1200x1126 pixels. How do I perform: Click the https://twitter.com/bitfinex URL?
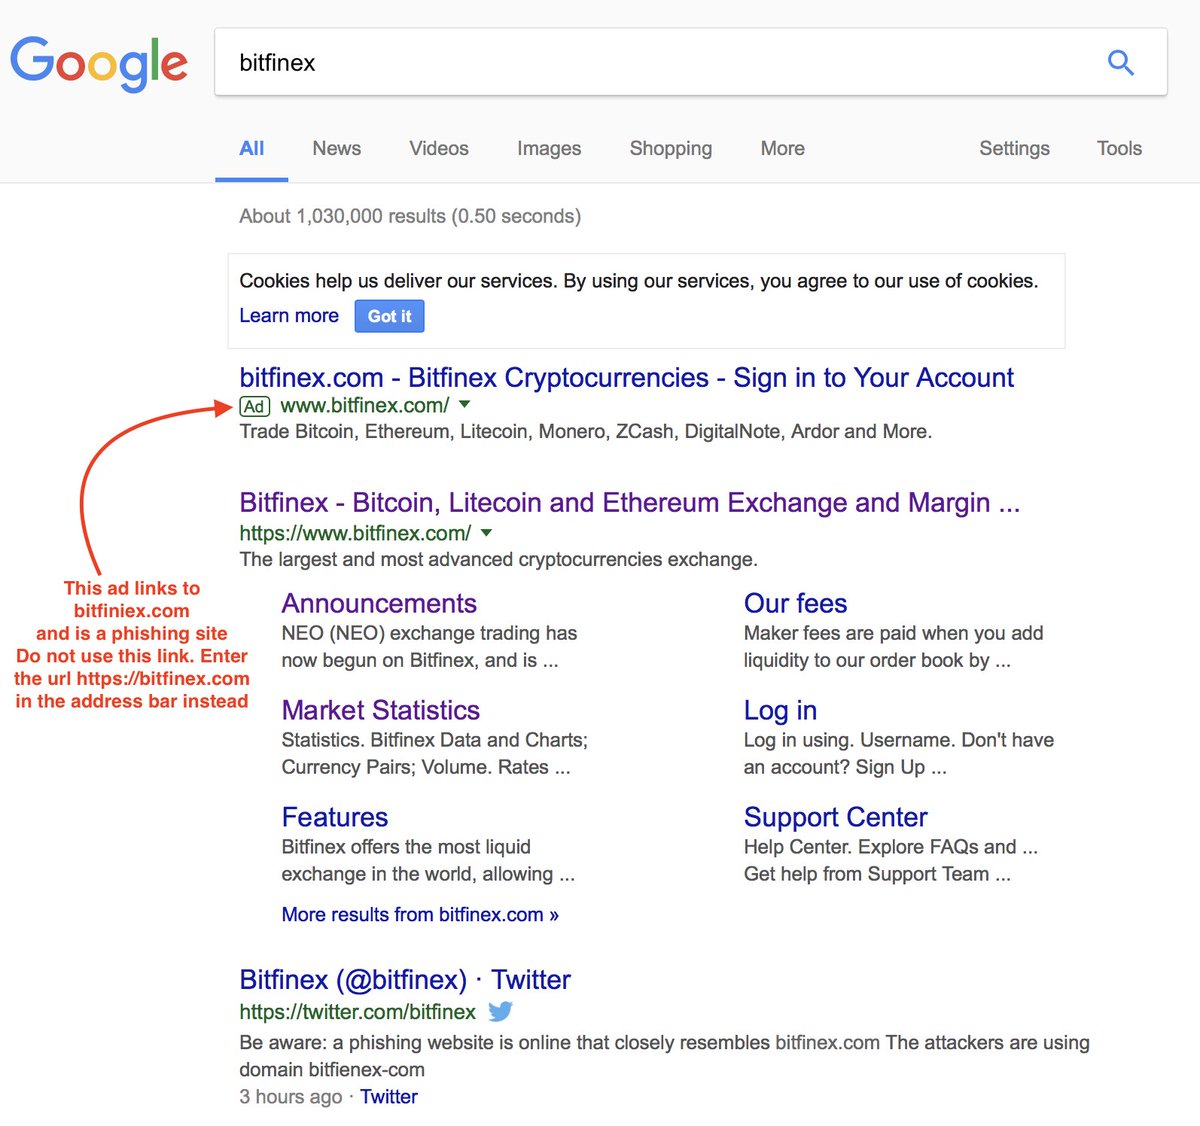358,1012
